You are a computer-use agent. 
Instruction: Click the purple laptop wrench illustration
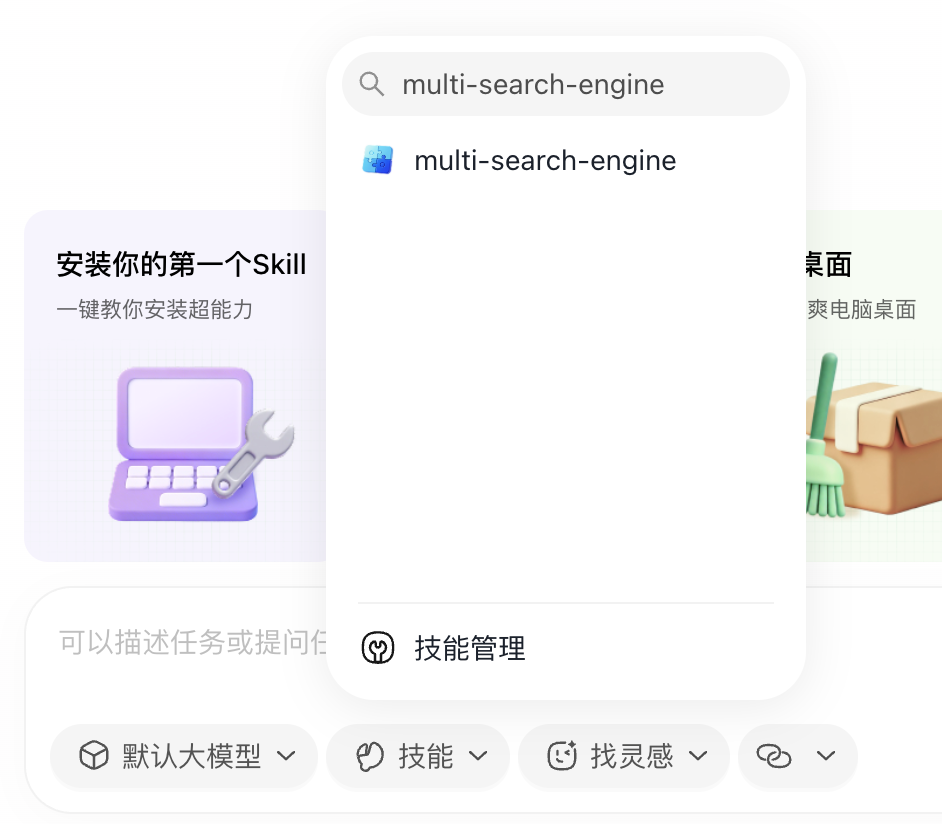(x=201, y=444)
